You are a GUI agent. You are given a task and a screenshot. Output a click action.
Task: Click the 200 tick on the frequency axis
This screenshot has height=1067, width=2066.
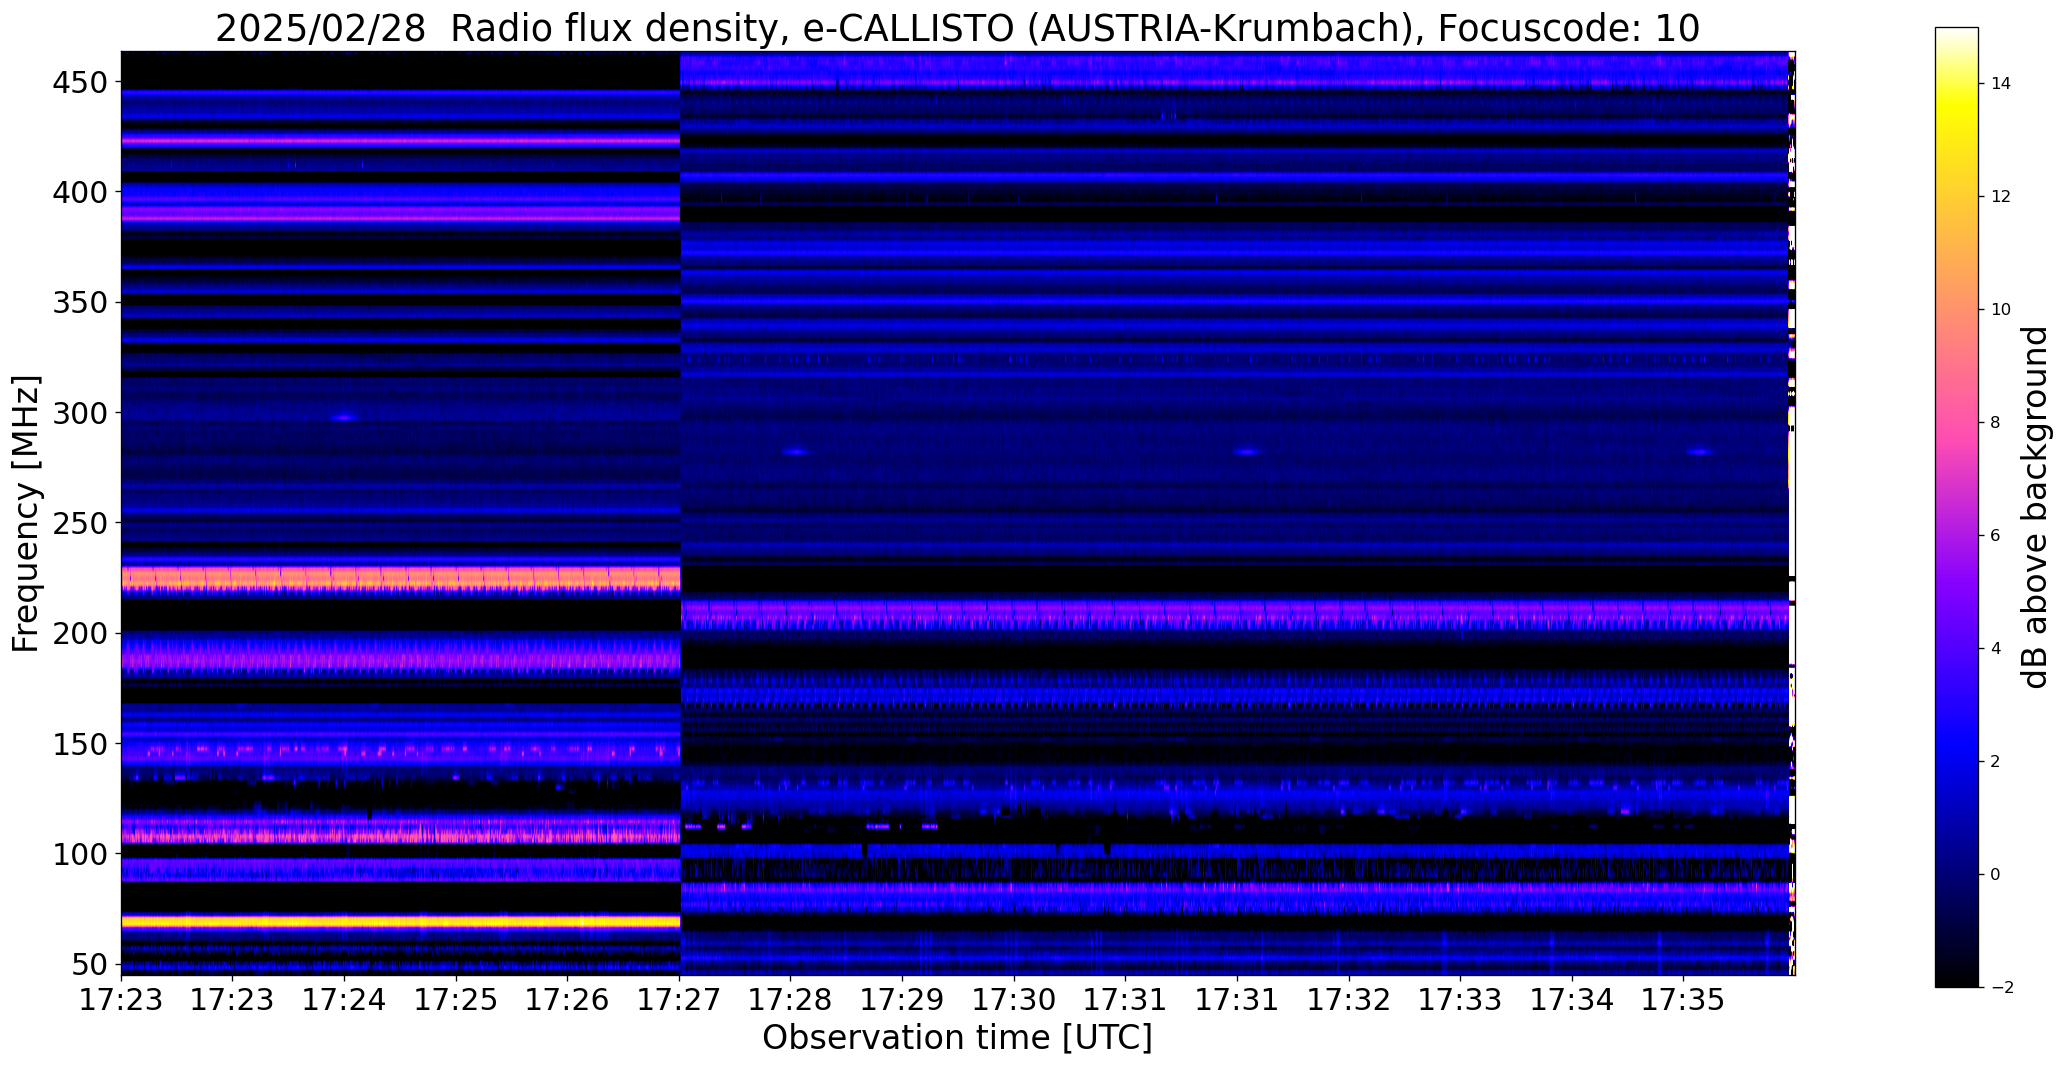point(78,633)
